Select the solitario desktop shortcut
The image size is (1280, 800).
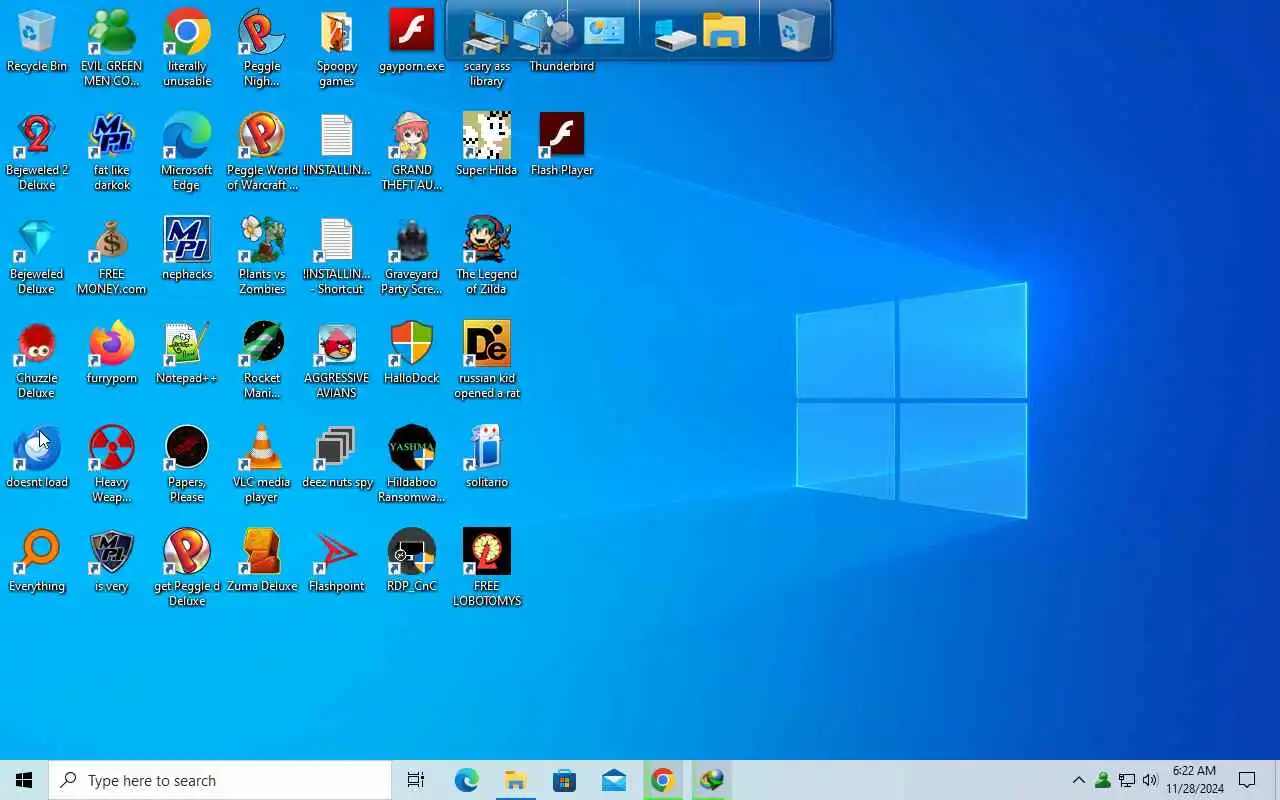click(487, 457)
